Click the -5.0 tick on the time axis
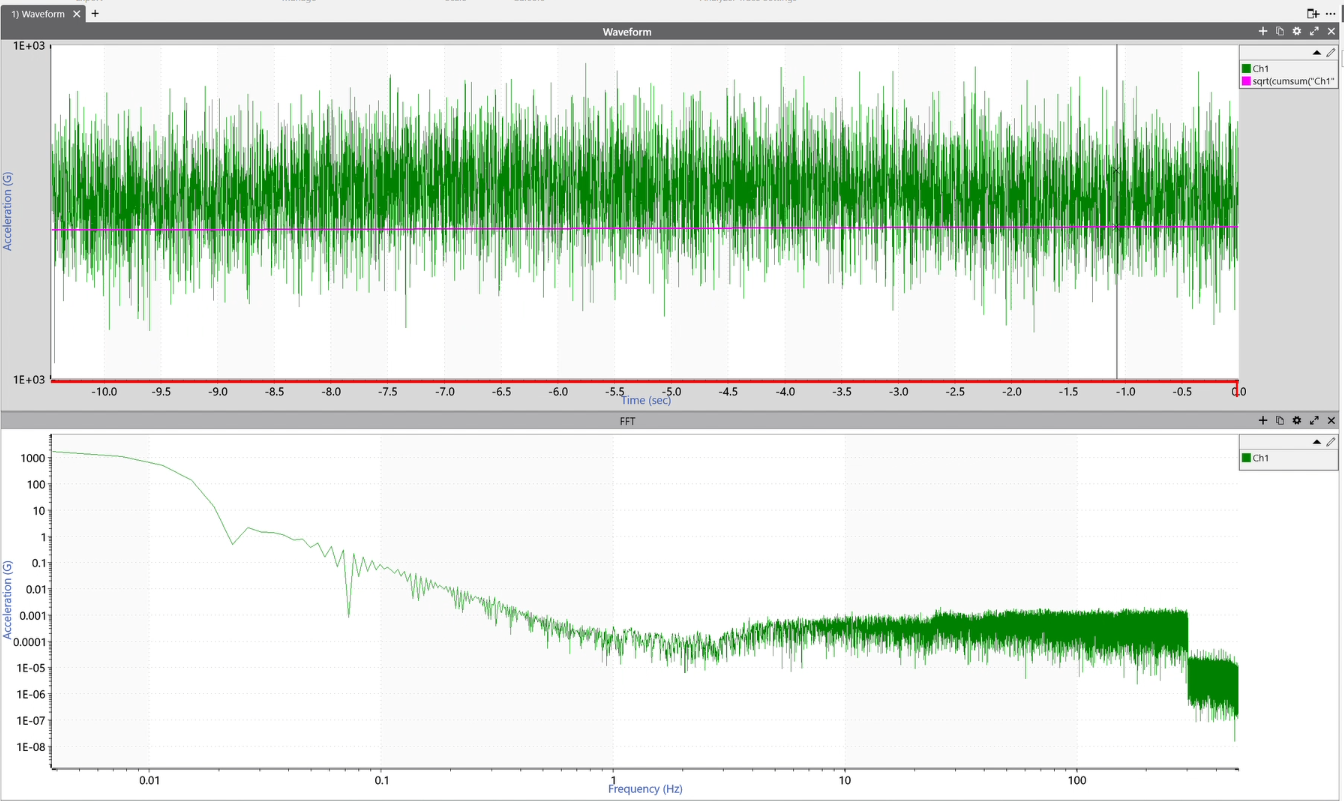The height and width of the screenshot is (801, 1344). tap(671, 392)
